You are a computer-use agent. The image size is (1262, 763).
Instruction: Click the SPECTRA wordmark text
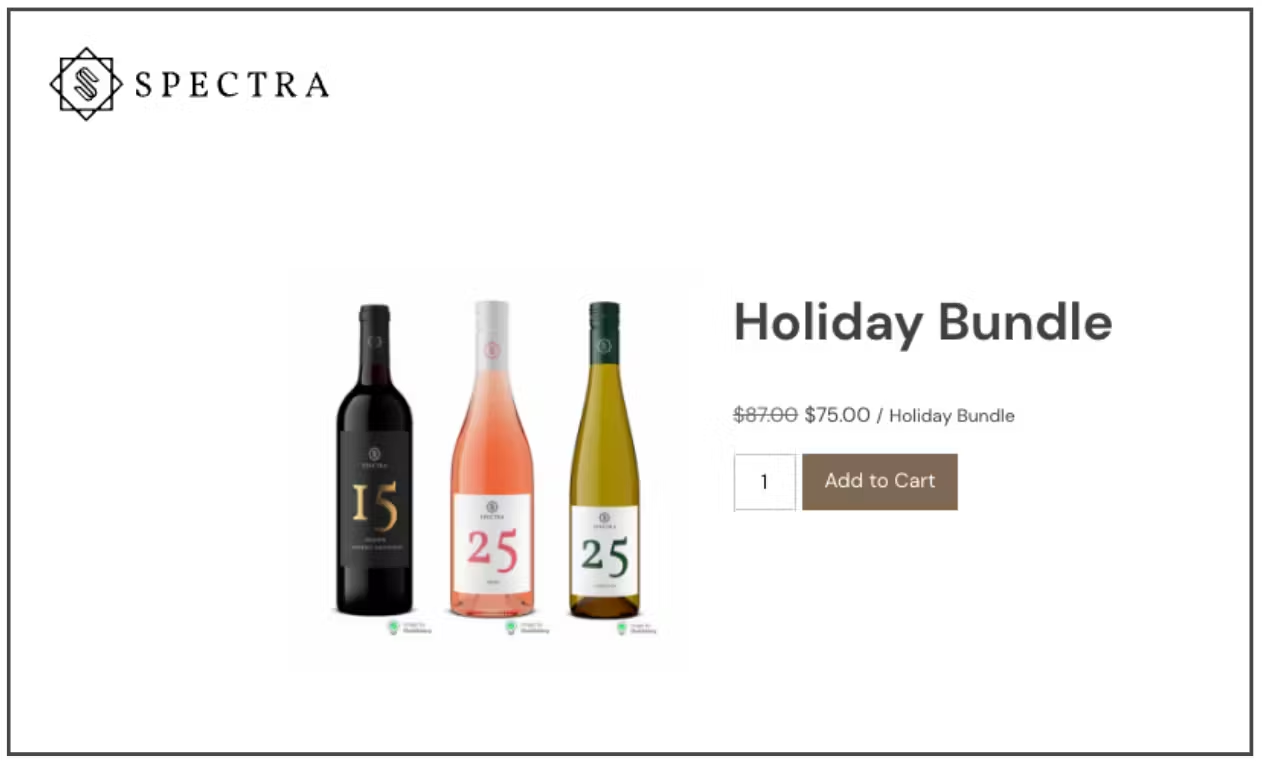232,85
